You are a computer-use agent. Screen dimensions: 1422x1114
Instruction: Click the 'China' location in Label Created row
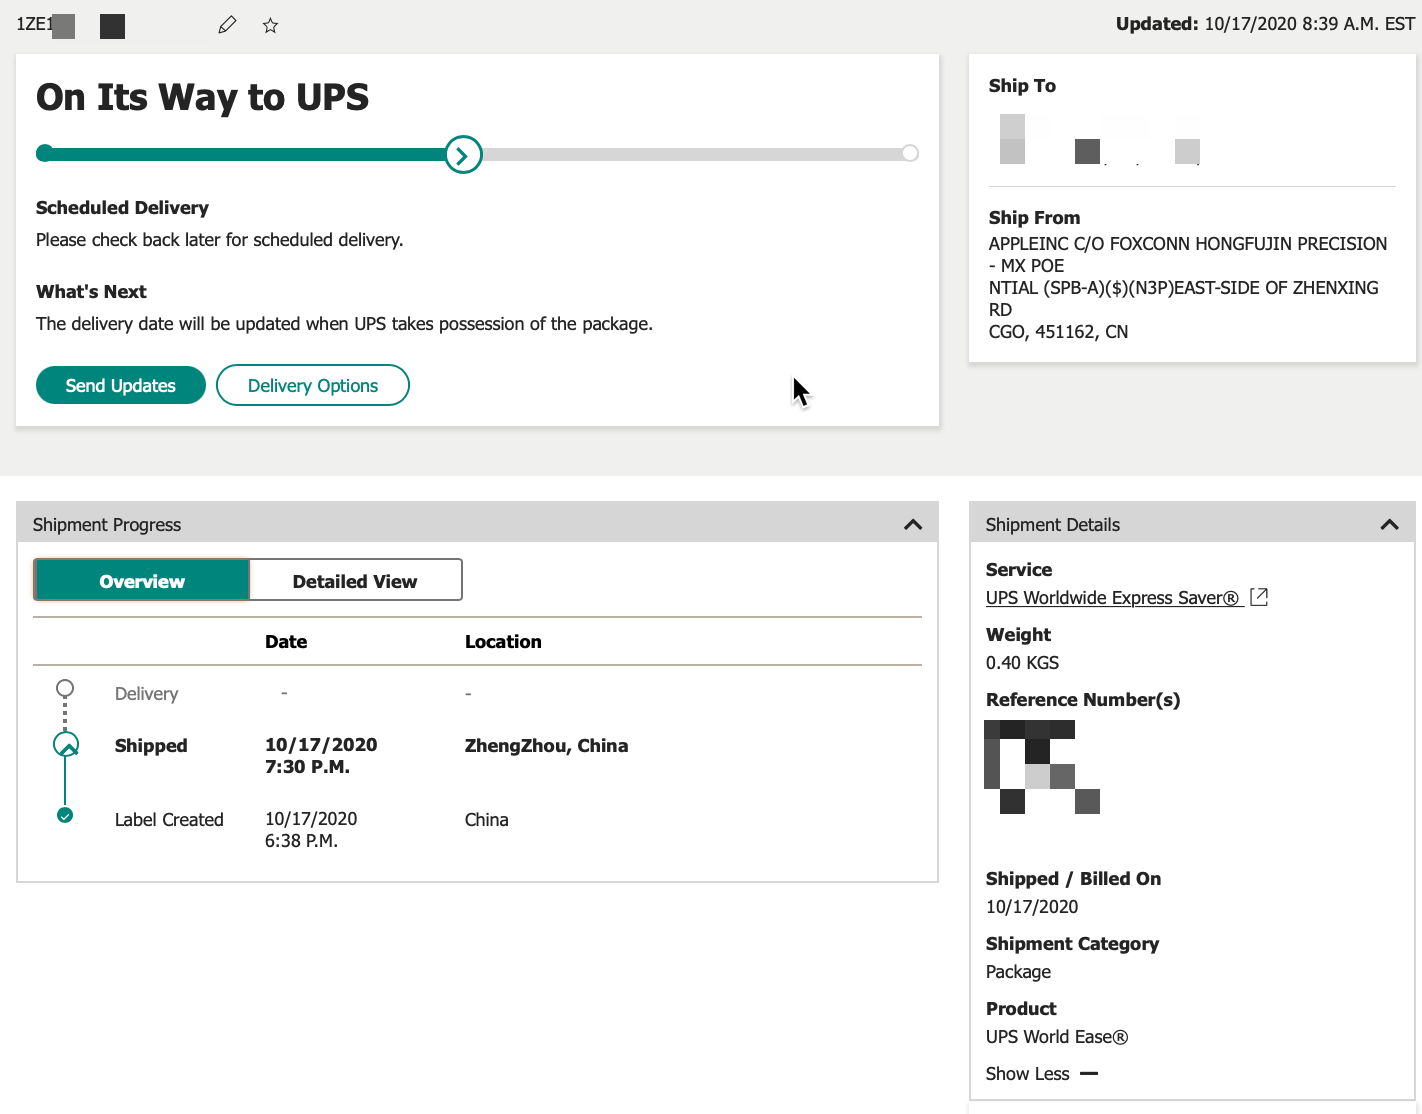(486, 819)
